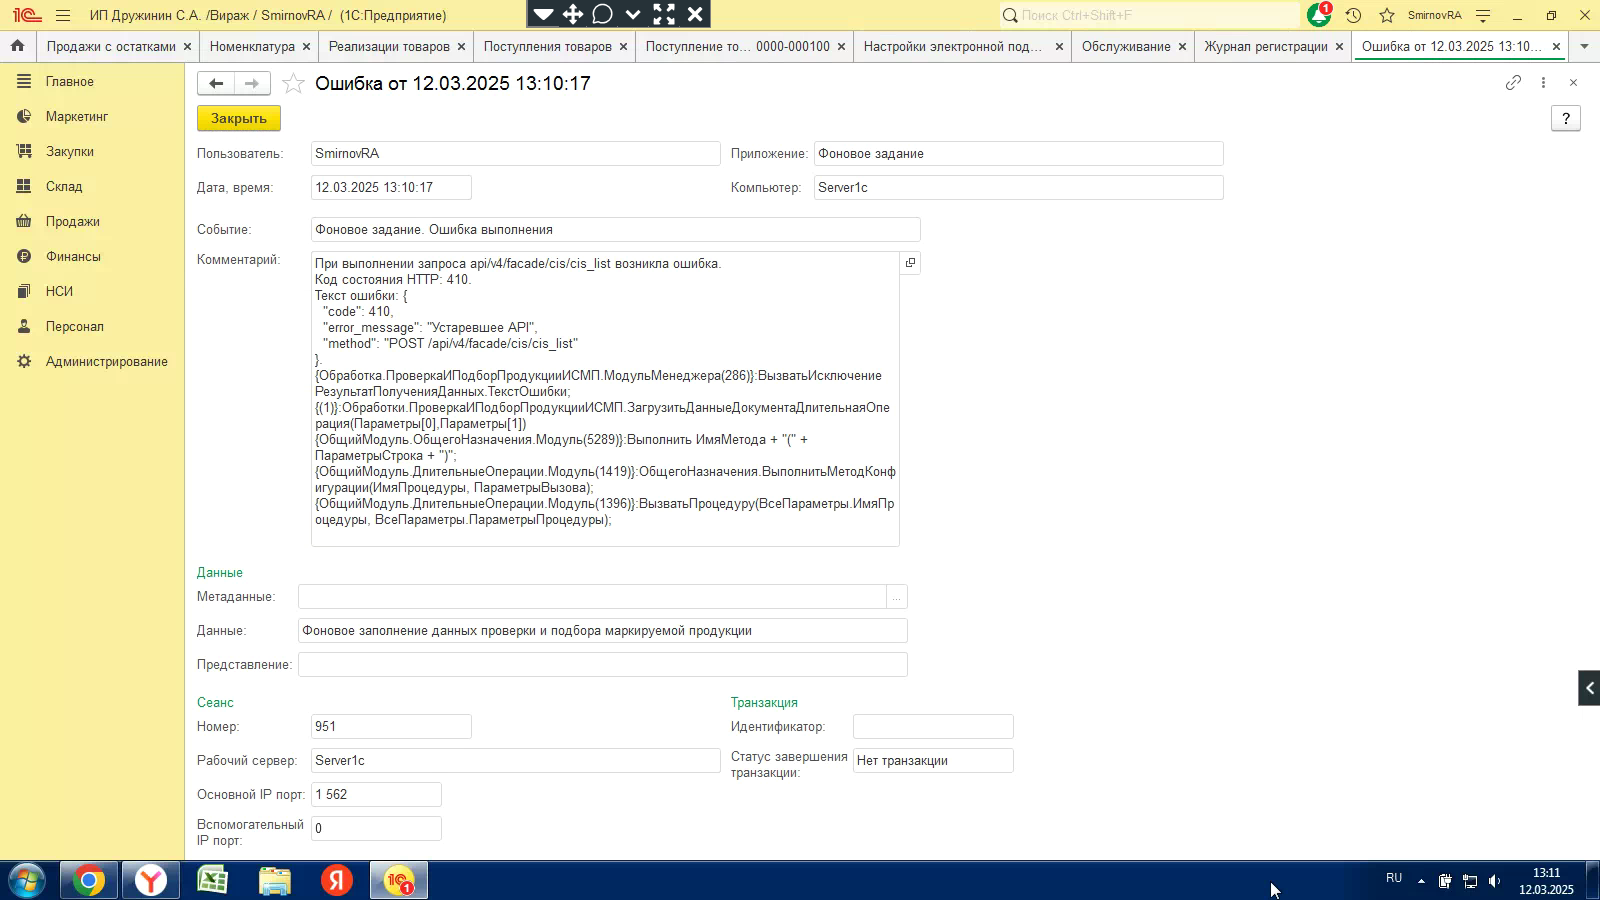Open Google Chrome from the taskbar
Image resolution: width=1600 pixels, height=900 pixels.
88,880
